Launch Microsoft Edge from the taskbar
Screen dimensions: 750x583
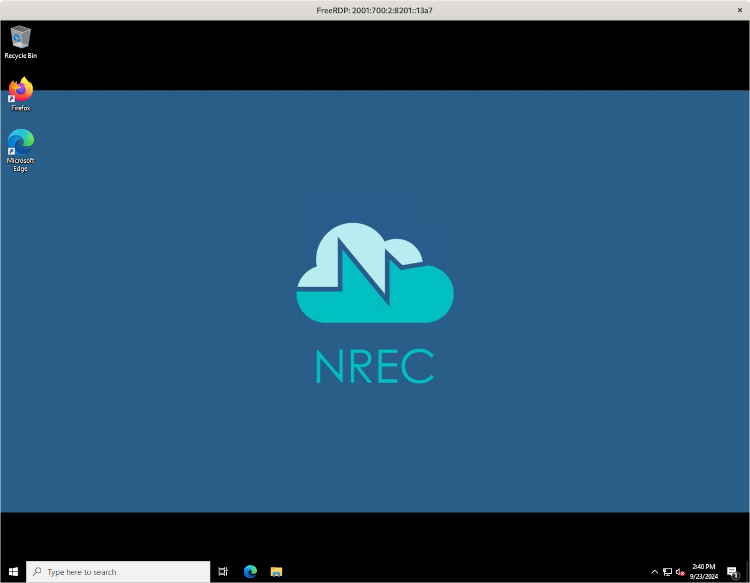[x=250, y=572]
